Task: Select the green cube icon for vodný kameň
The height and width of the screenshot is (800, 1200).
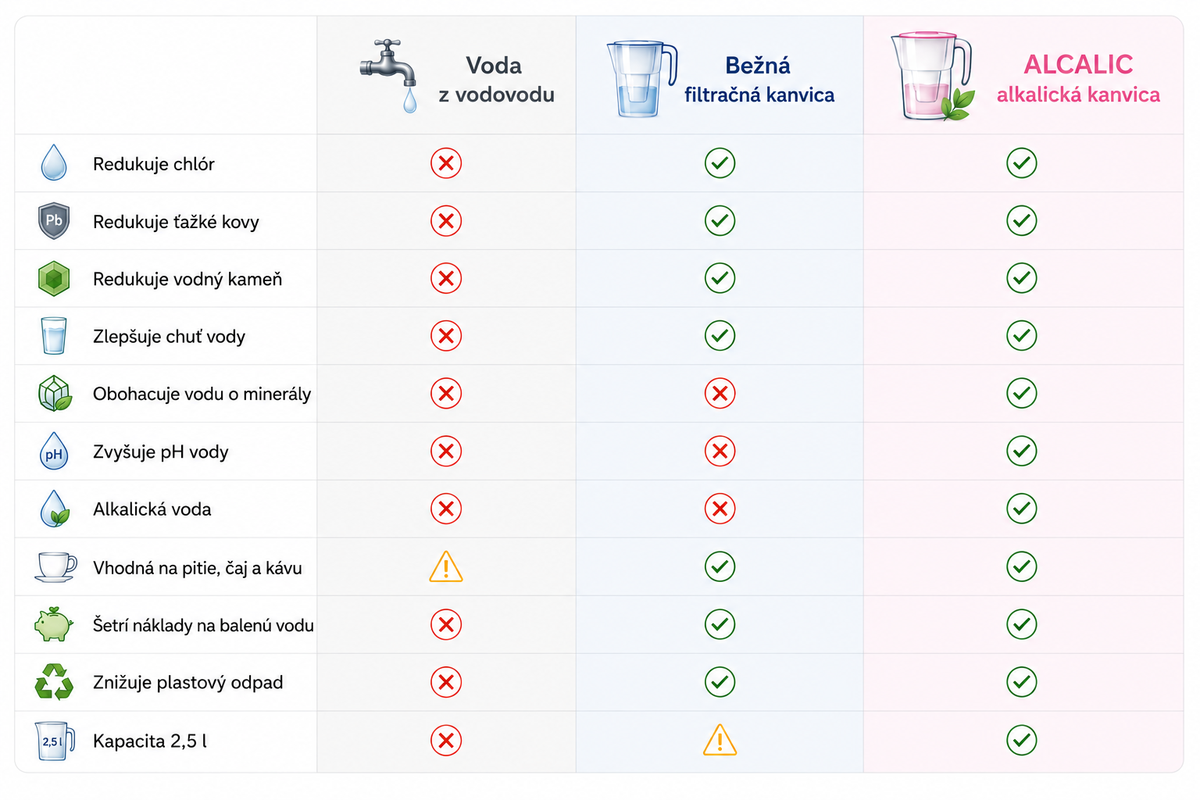Action: pyautogui.click(x=53, y=279)
